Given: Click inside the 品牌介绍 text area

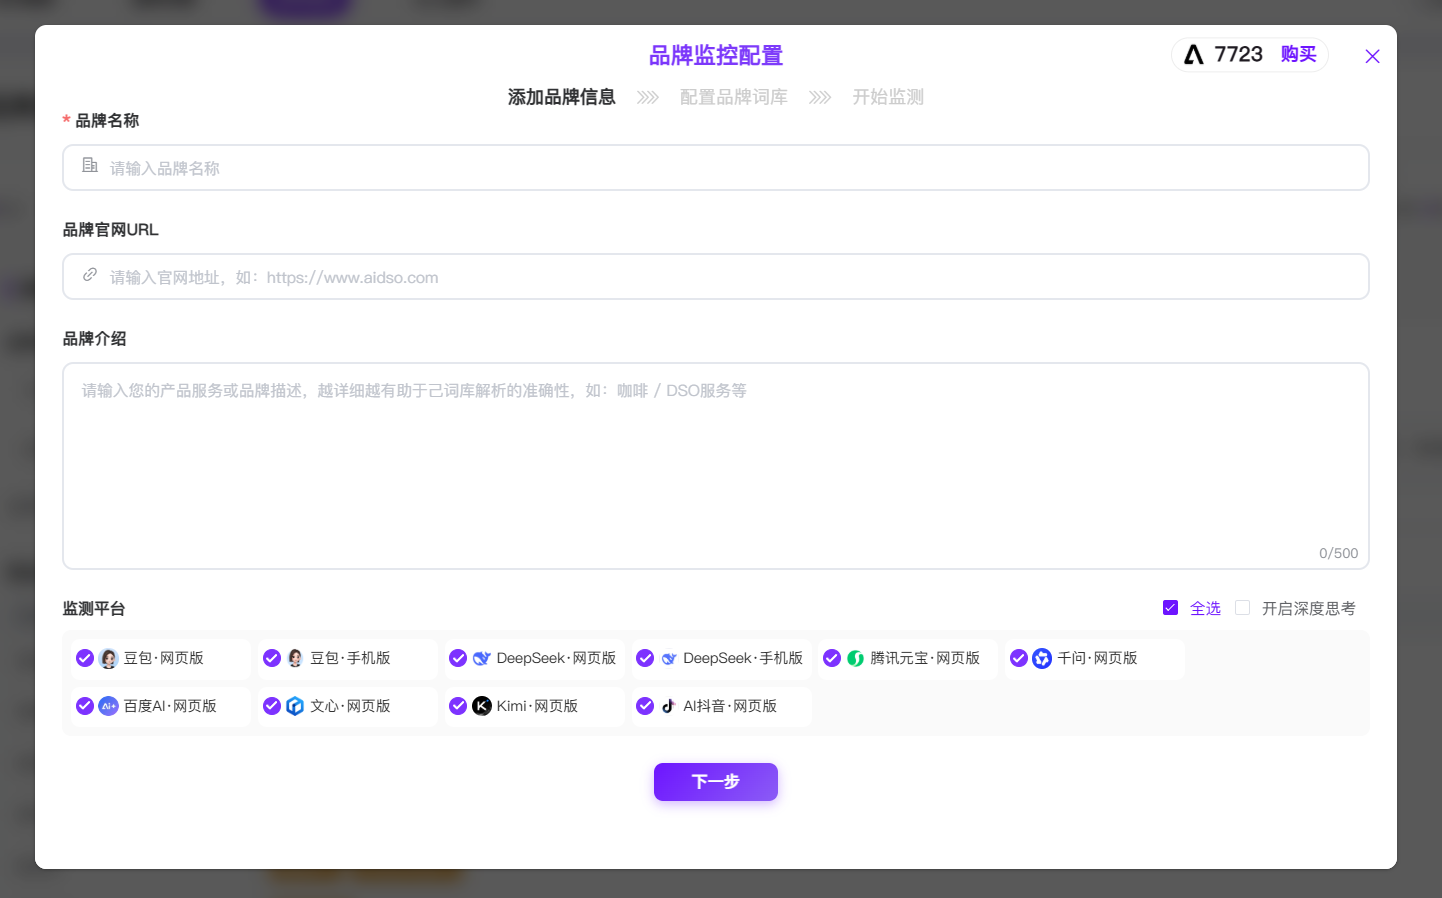Looking at the screenshot, I should coord(715,465).
